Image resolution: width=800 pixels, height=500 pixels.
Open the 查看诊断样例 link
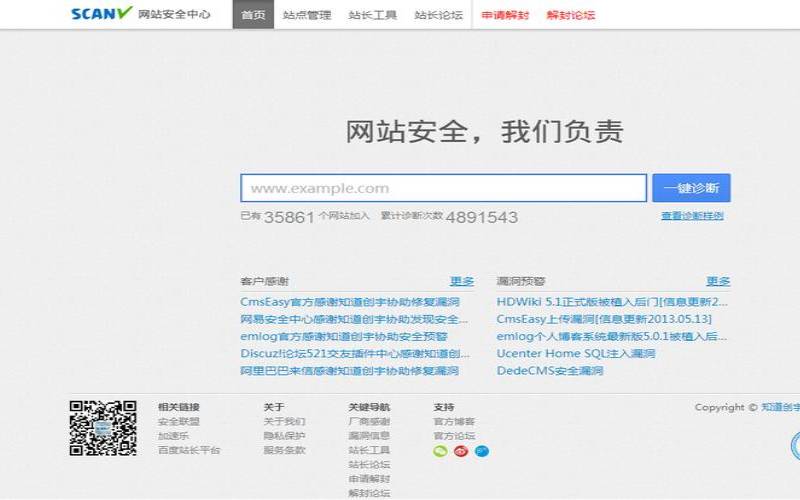(x=692, y=216)
